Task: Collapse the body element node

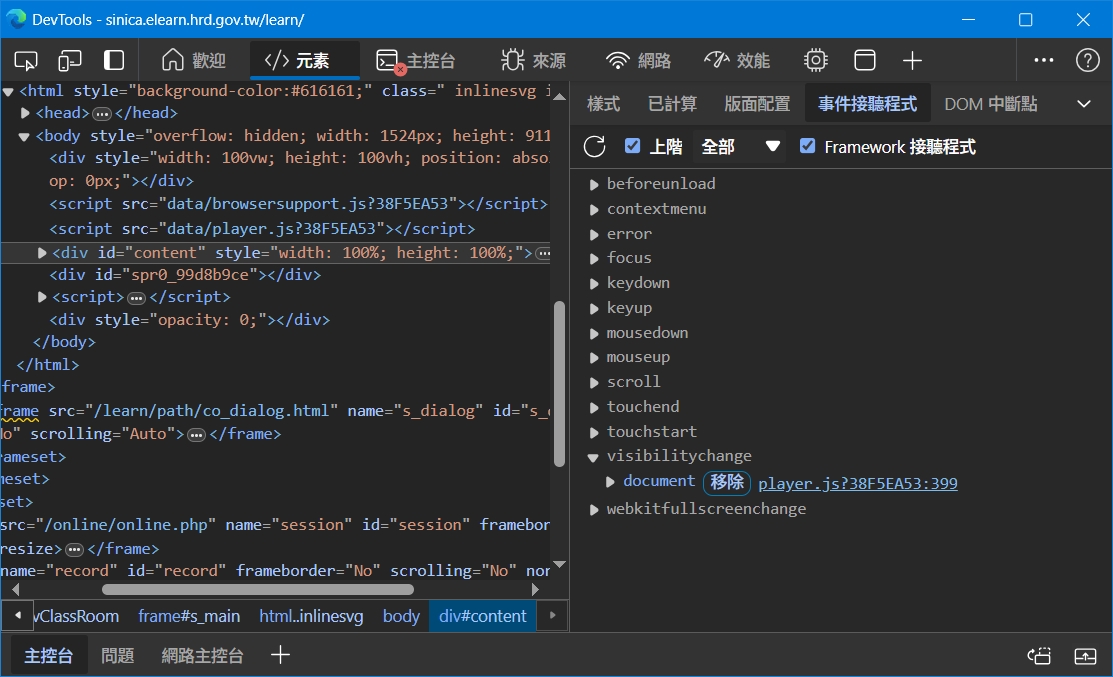Action: point(24,136)
